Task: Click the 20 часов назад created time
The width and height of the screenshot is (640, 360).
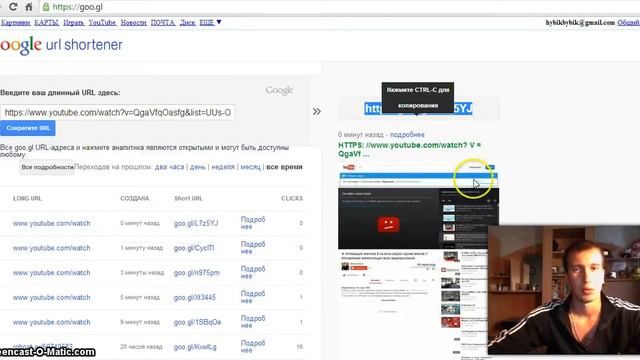Action: coord(141,347)
